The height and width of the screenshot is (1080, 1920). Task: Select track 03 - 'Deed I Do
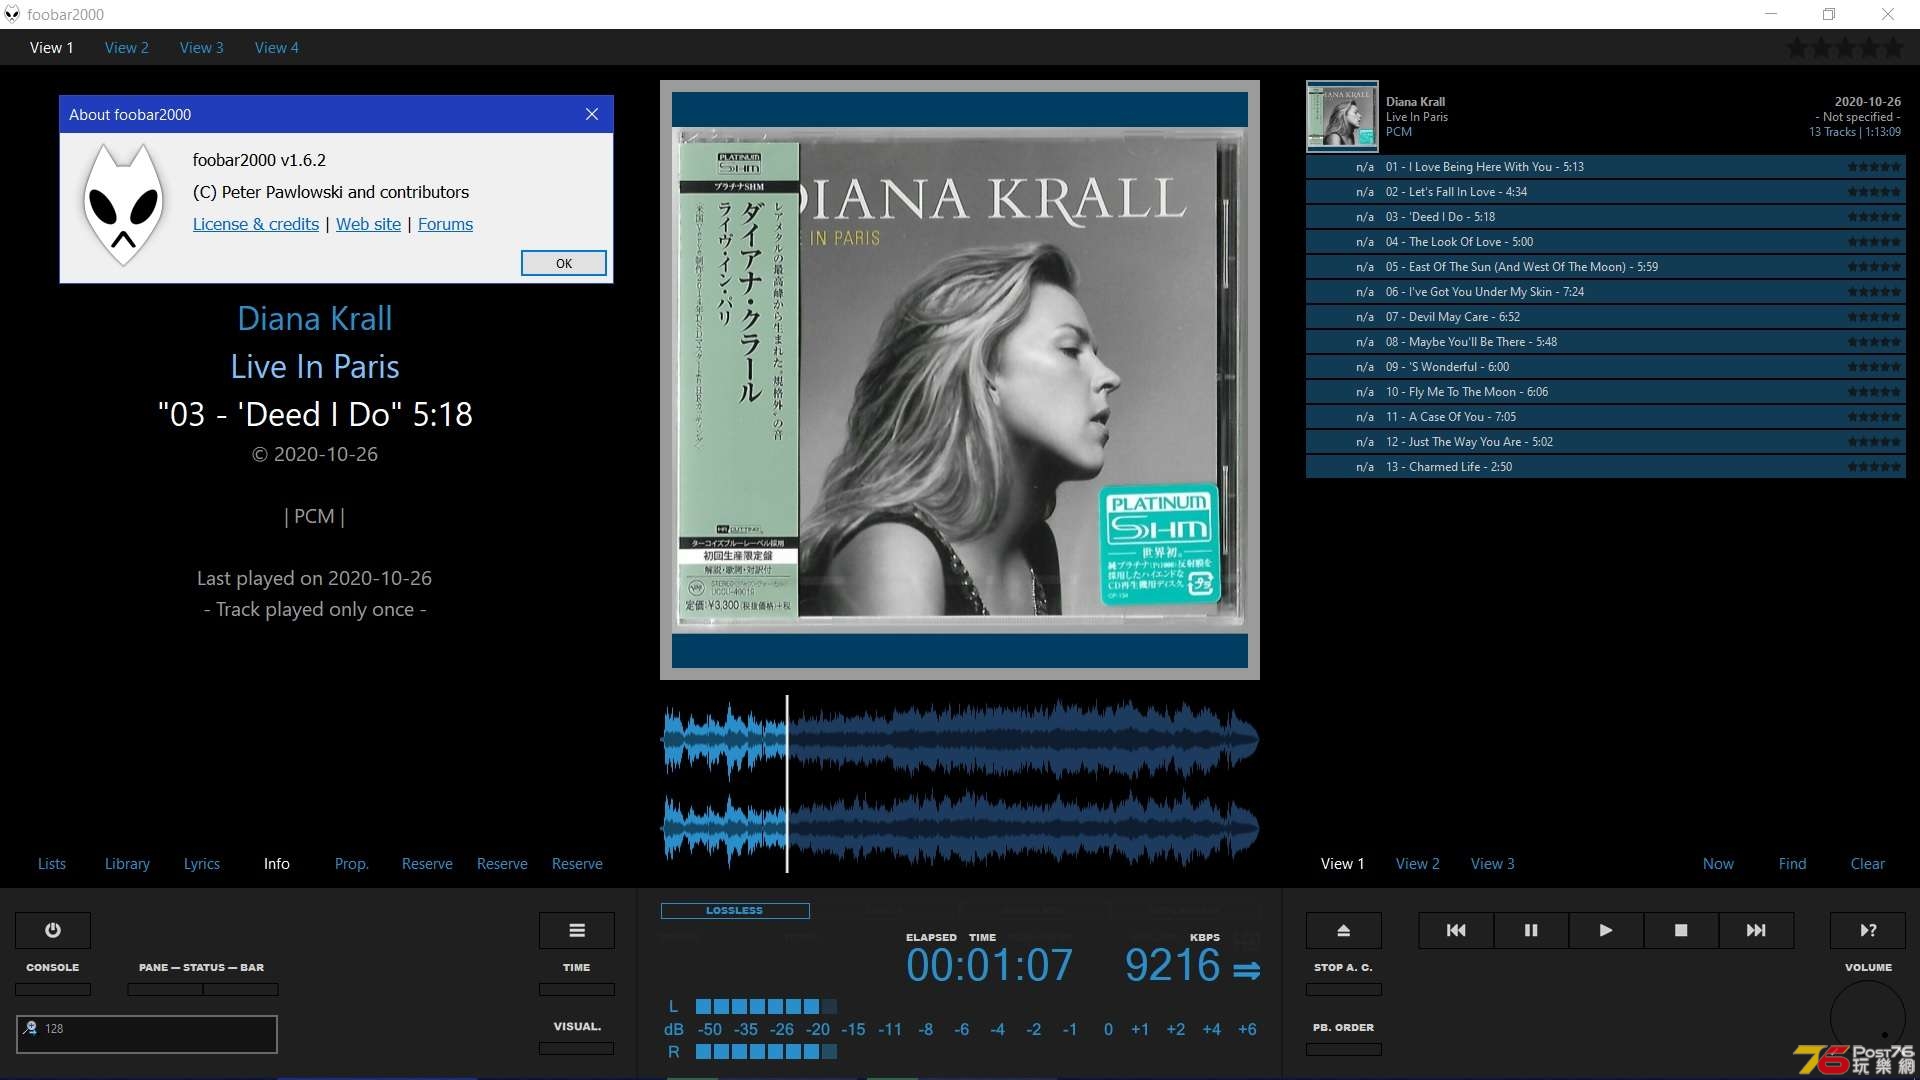pos(1605,217)
